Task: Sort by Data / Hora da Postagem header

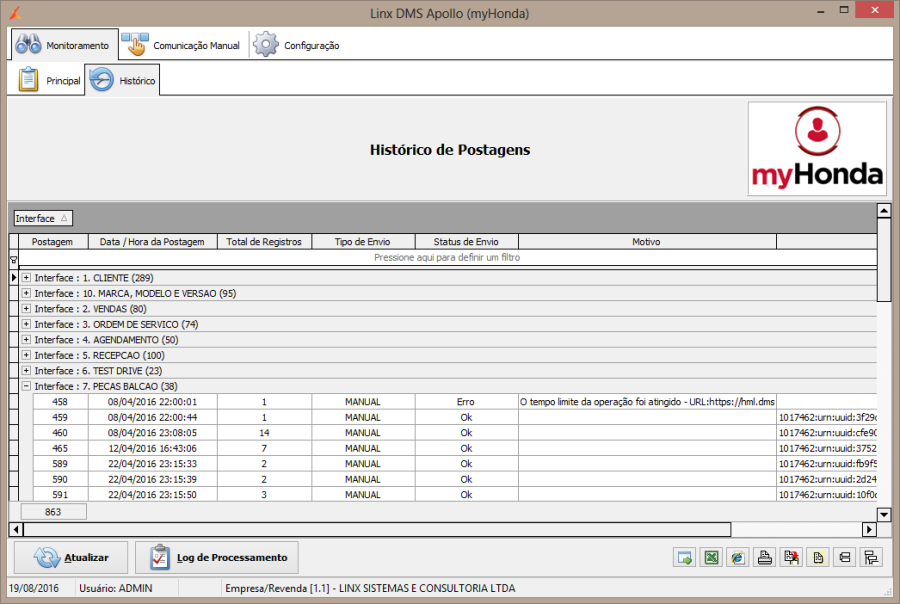Action: [152, 242]
